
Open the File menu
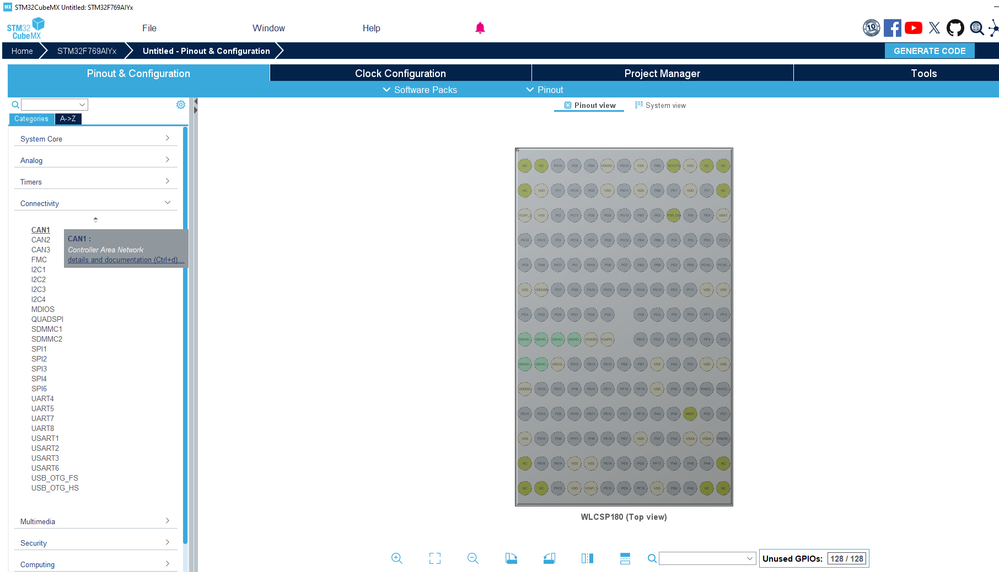click(149, 28)
